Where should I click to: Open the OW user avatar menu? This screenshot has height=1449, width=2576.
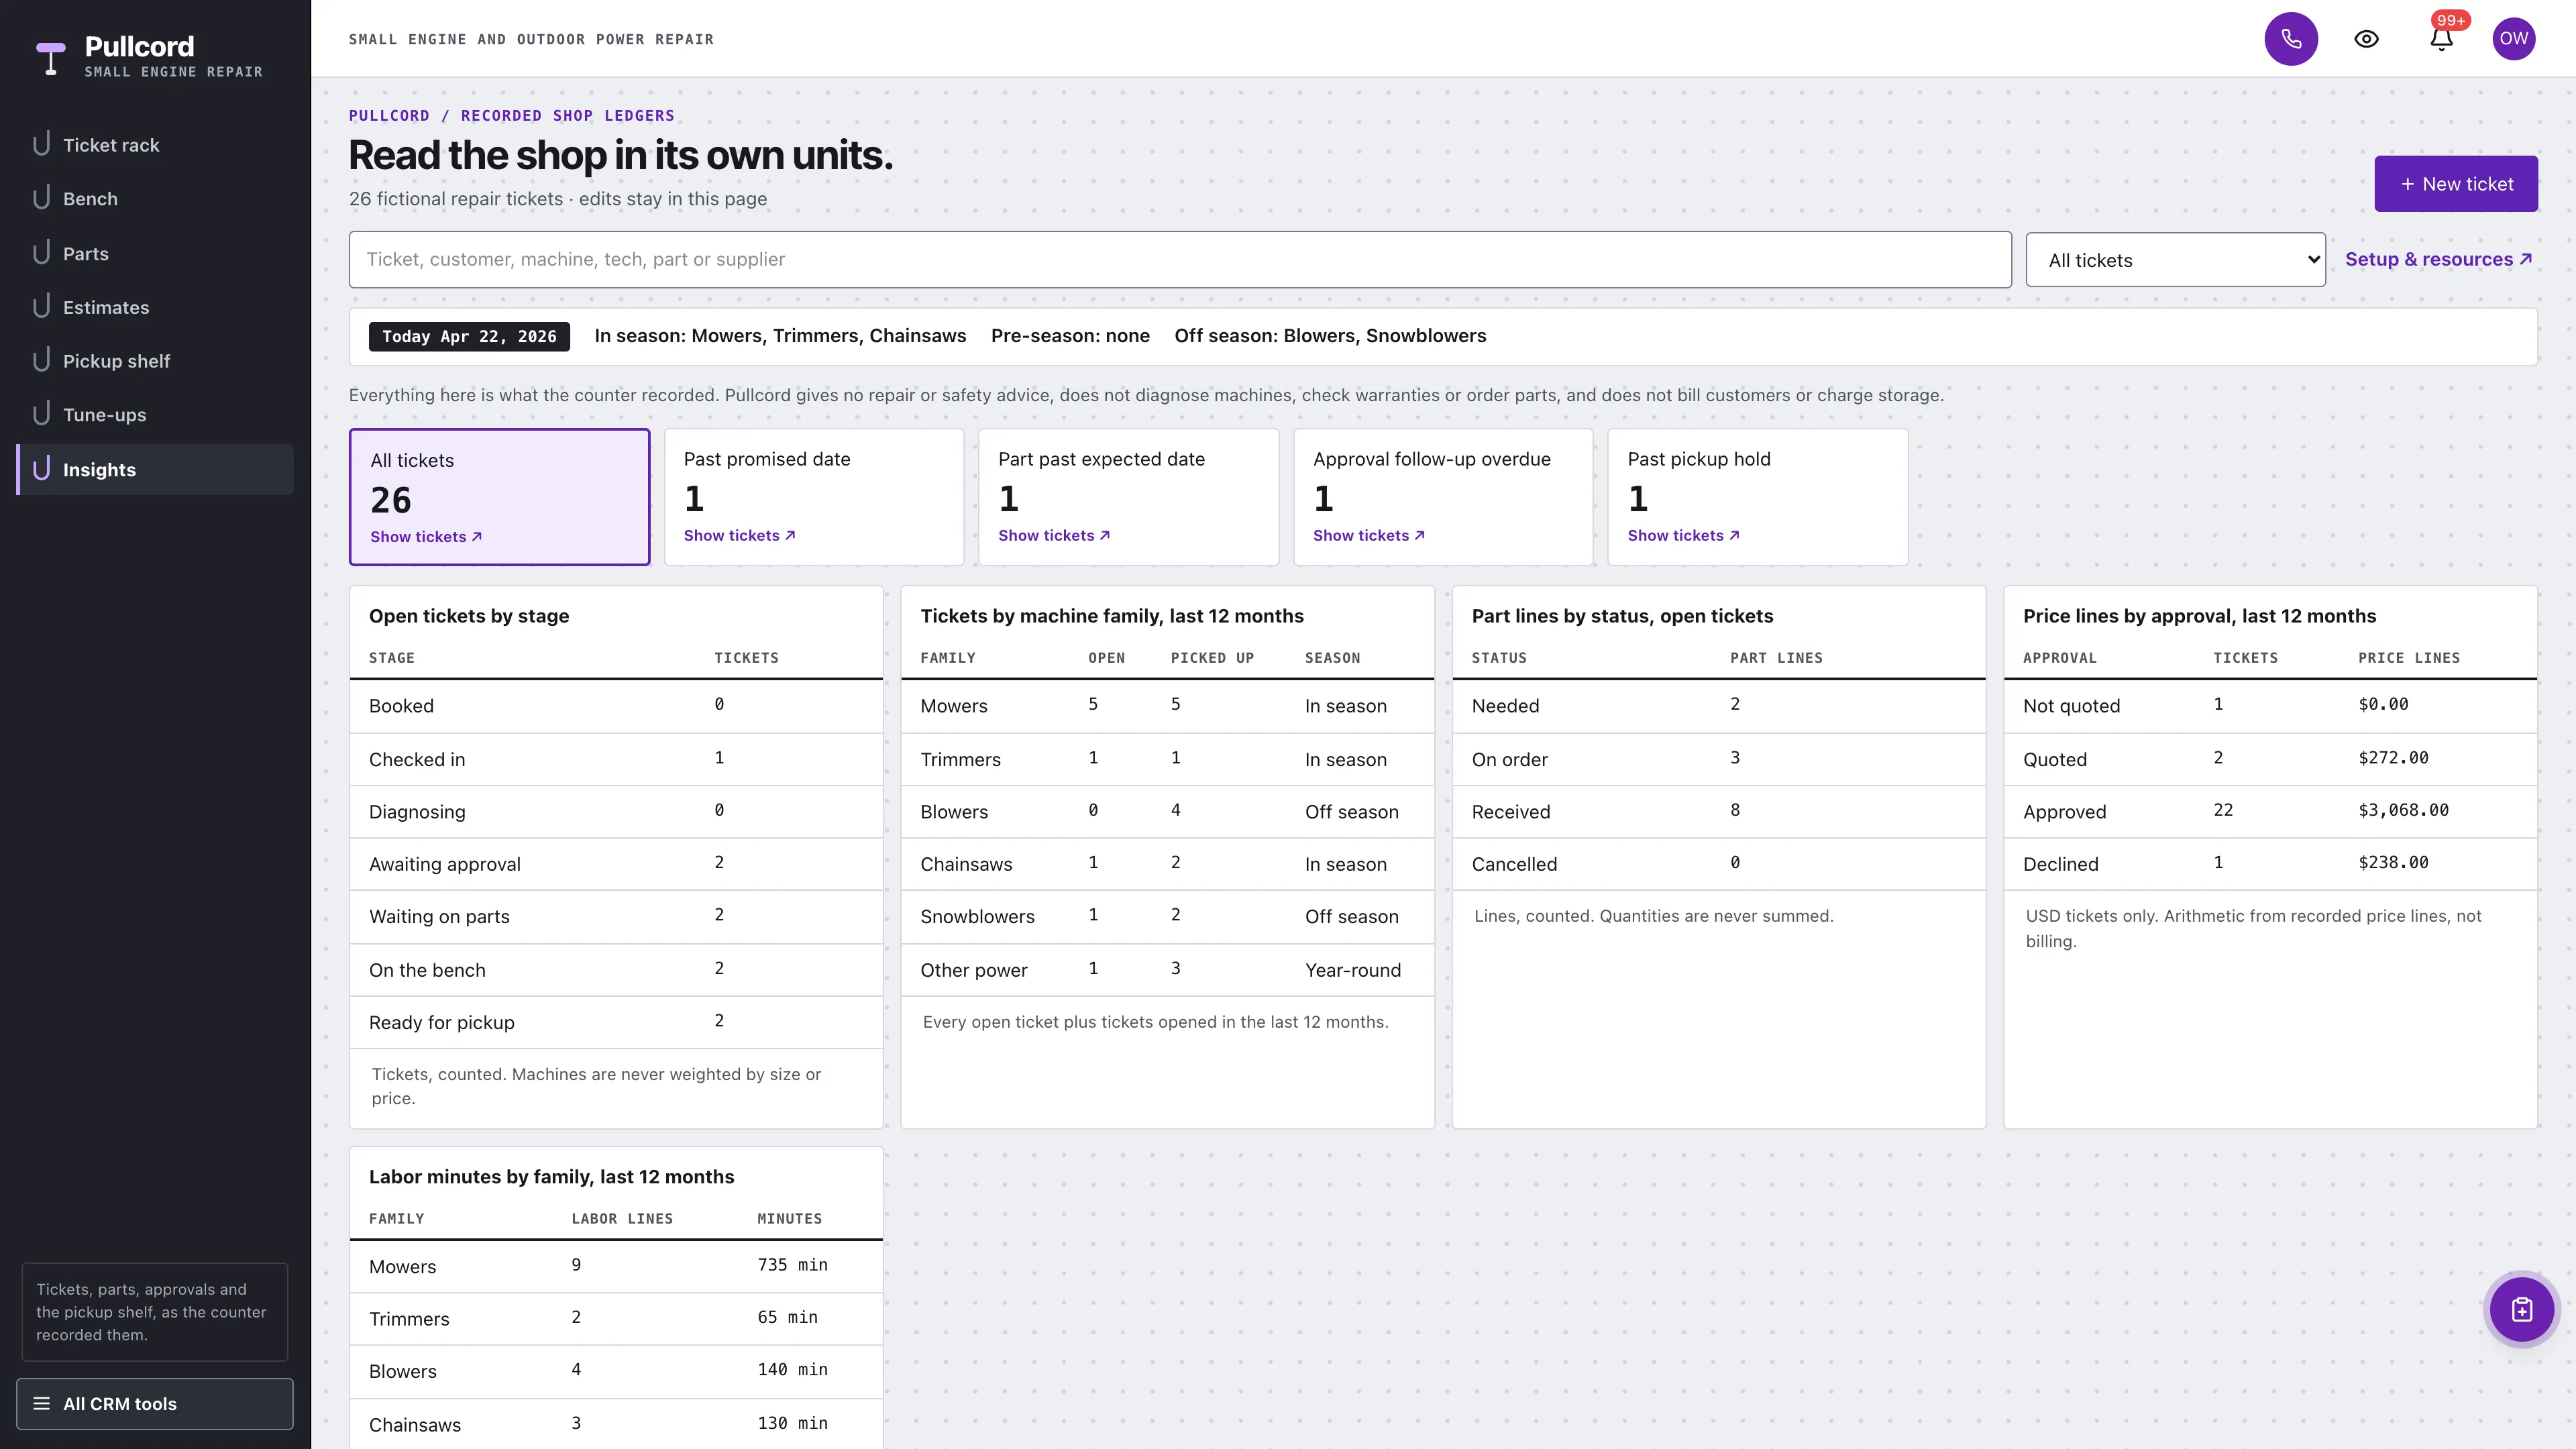point(2514,39)
